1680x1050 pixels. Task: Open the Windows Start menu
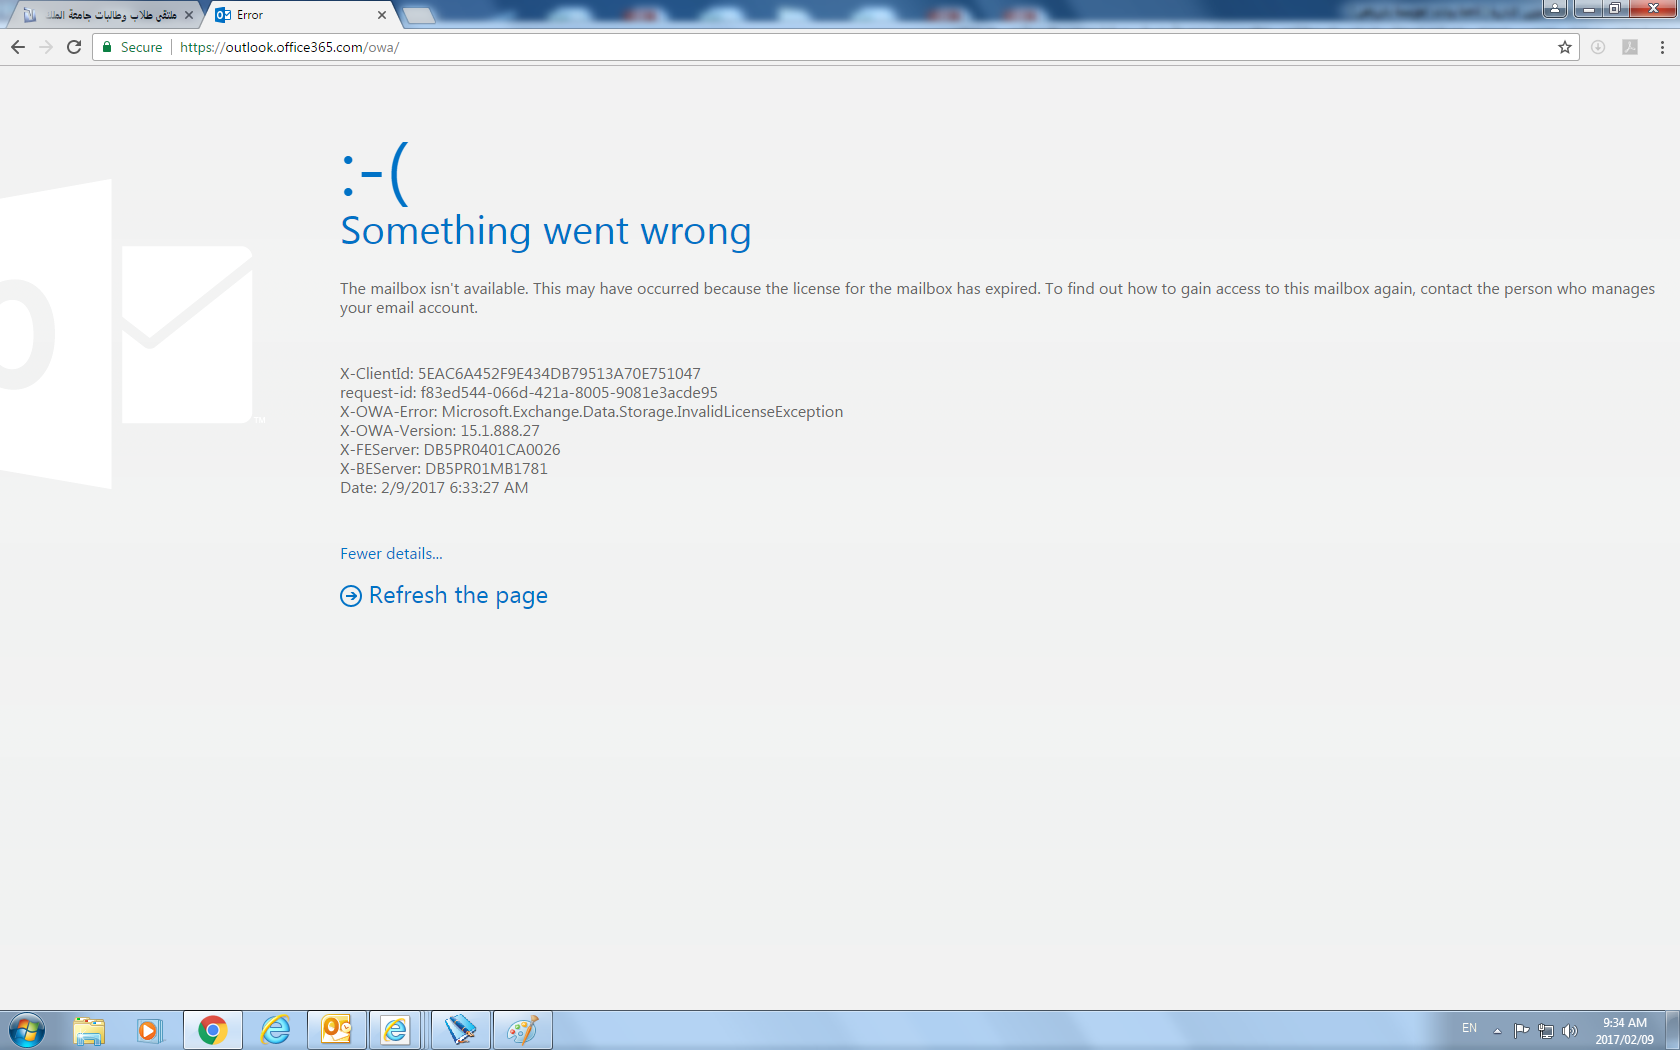pos(27,1030)
